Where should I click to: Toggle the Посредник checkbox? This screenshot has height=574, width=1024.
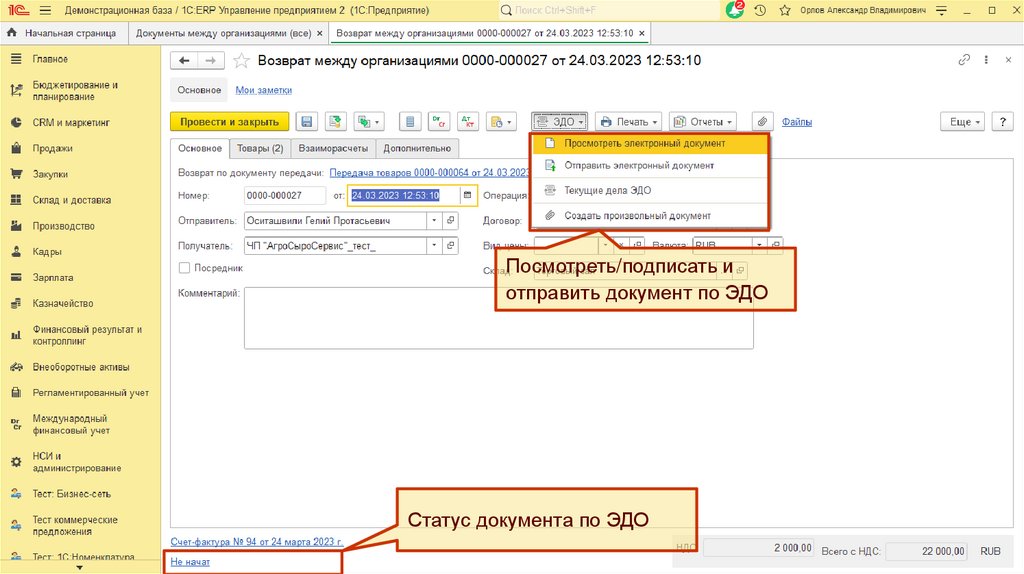[184, 268]
